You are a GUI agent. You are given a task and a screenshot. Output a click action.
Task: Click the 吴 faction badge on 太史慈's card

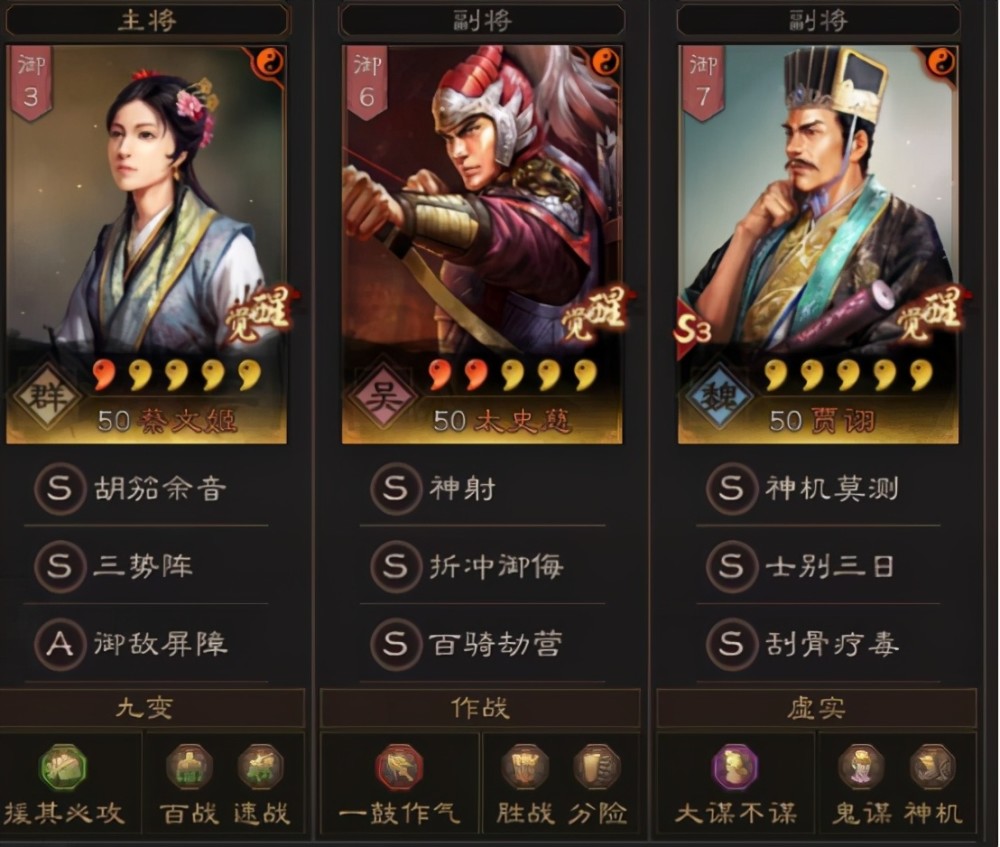(x=383, y=397)
